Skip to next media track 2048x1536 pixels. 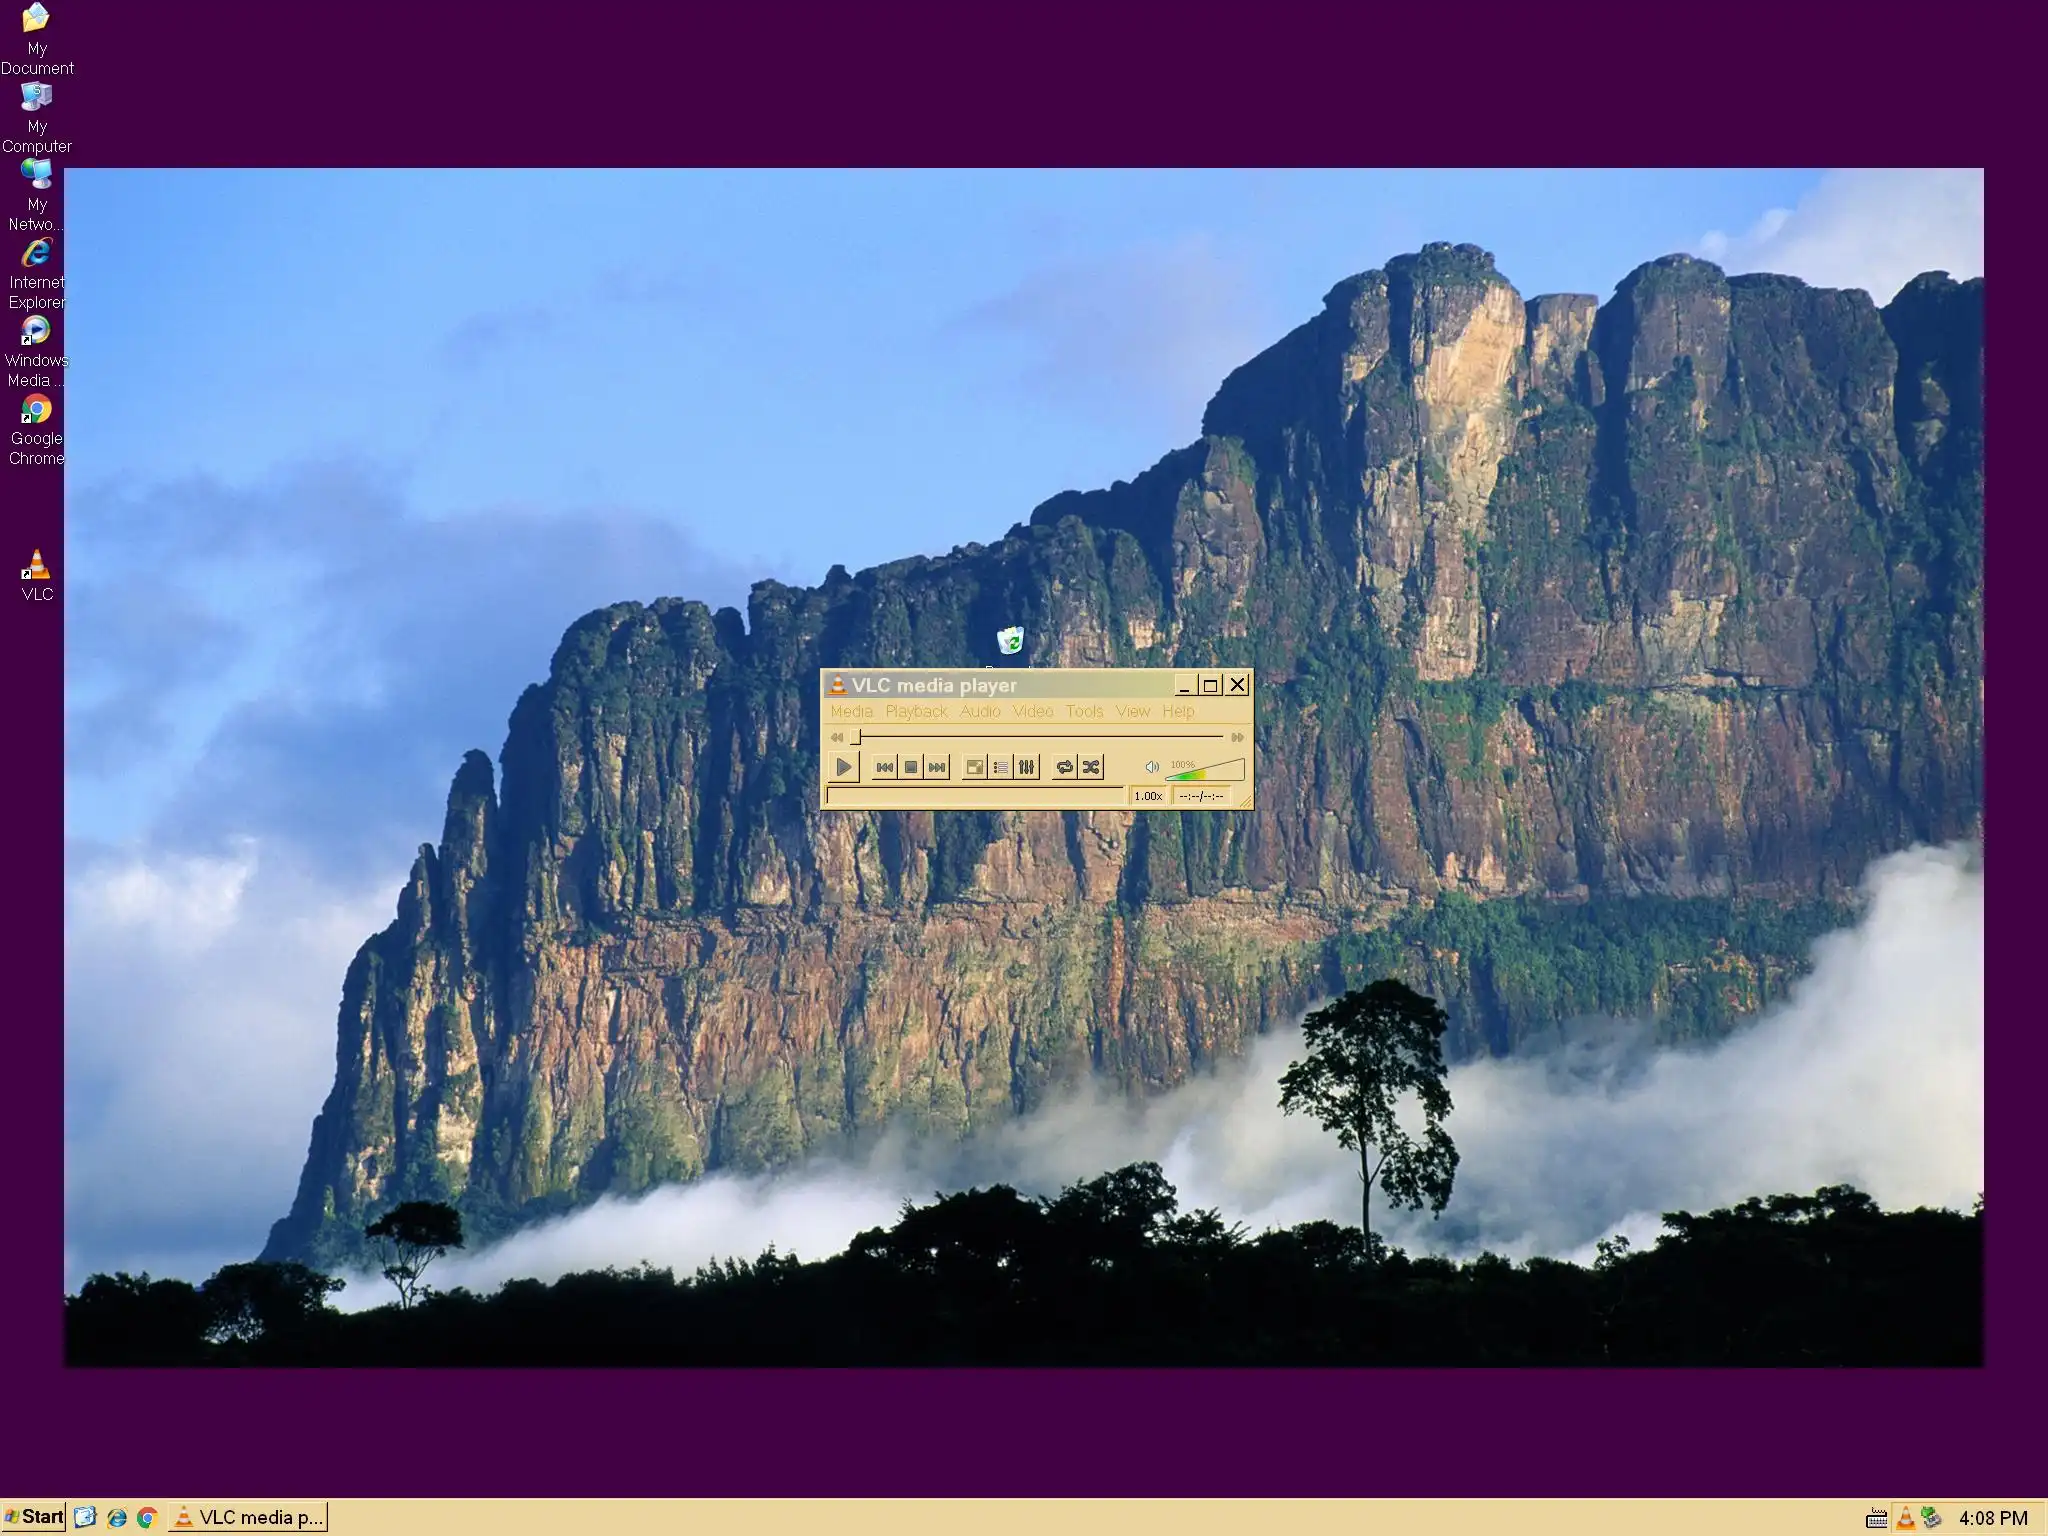(937, 767)
